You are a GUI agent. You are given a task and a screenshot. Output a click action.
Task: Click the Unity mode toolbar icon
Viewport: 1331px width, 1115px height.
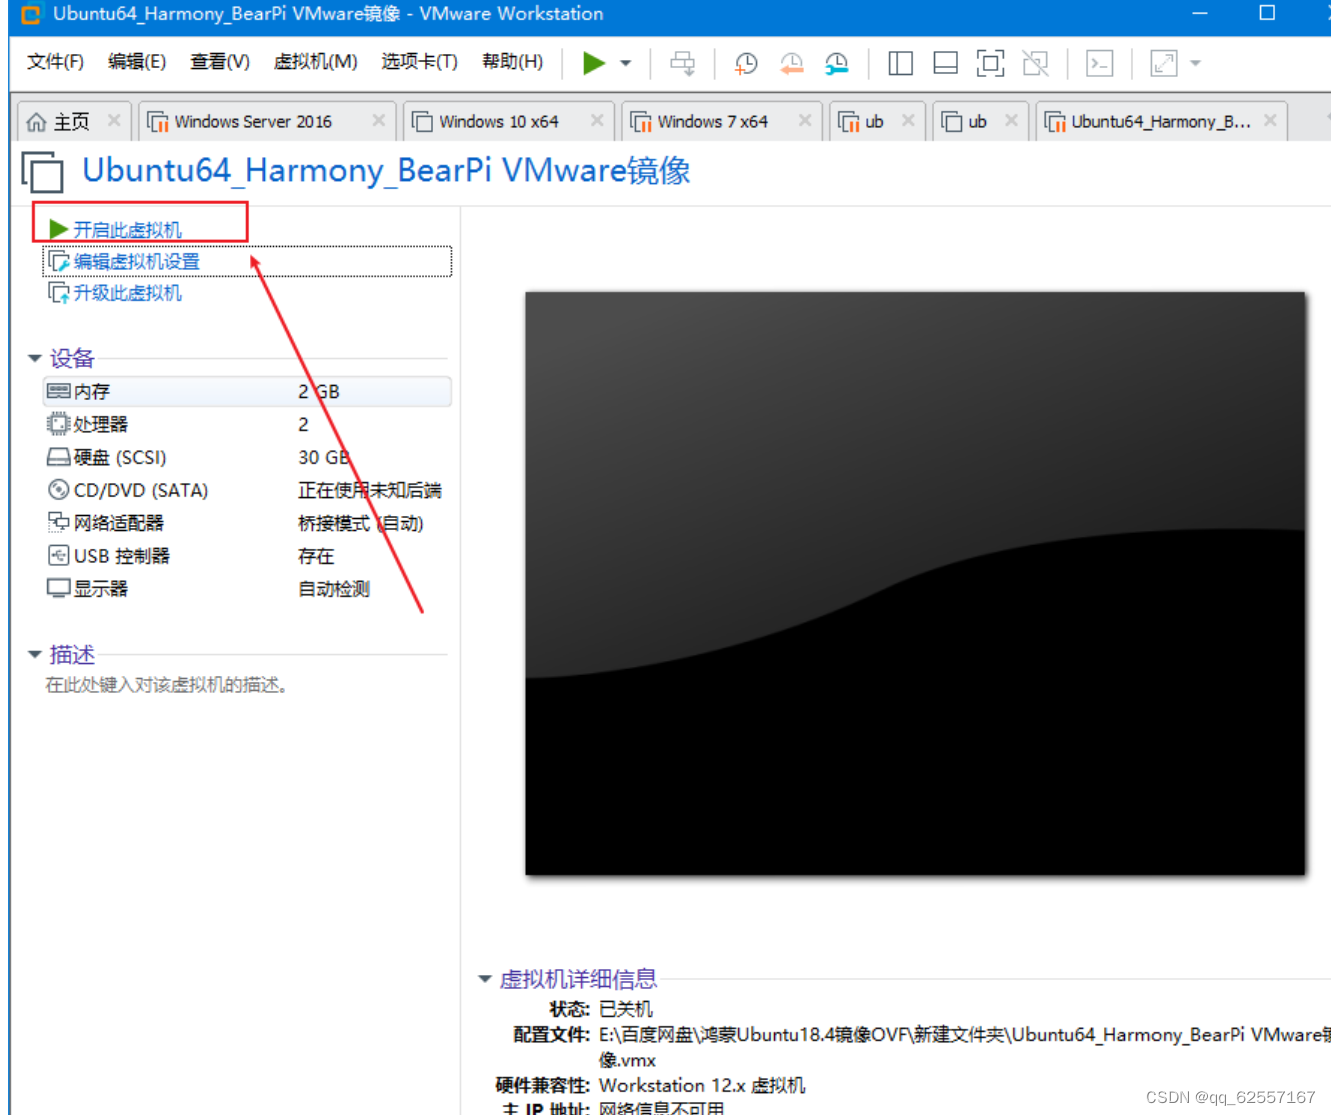click(1036, 63)
